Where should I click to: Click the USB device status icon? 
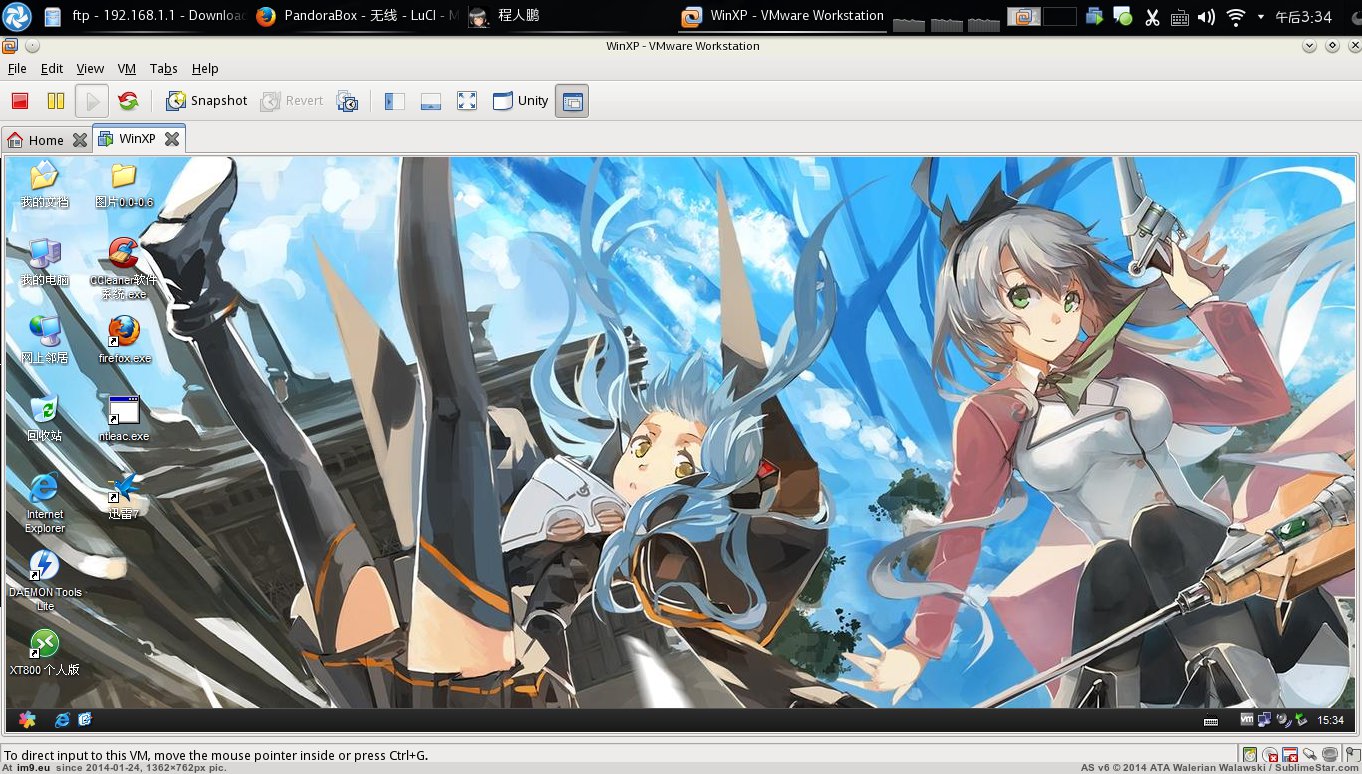(1310, 755)
